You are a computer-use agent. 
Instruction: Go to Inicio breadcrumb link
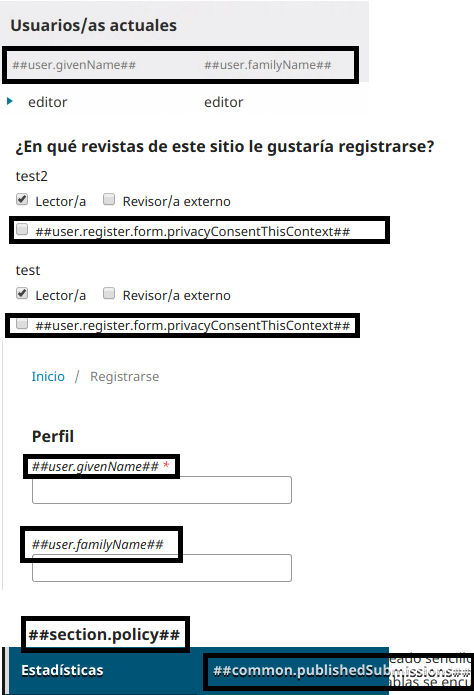point(48,376)
